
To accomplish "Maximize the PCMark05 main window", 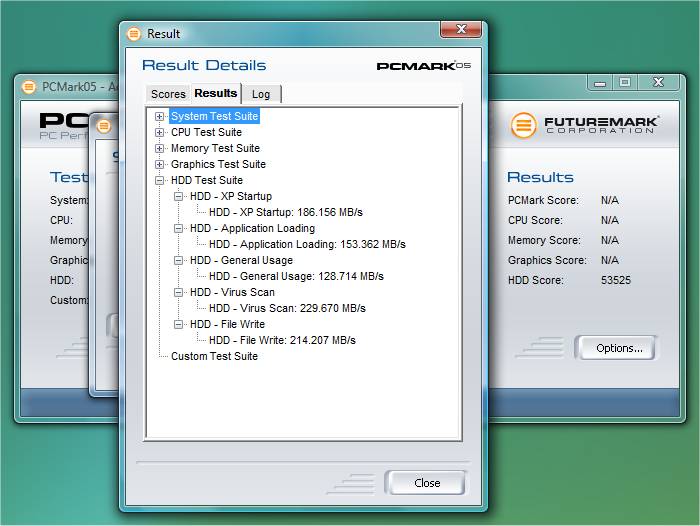I will tap(625, 83).
